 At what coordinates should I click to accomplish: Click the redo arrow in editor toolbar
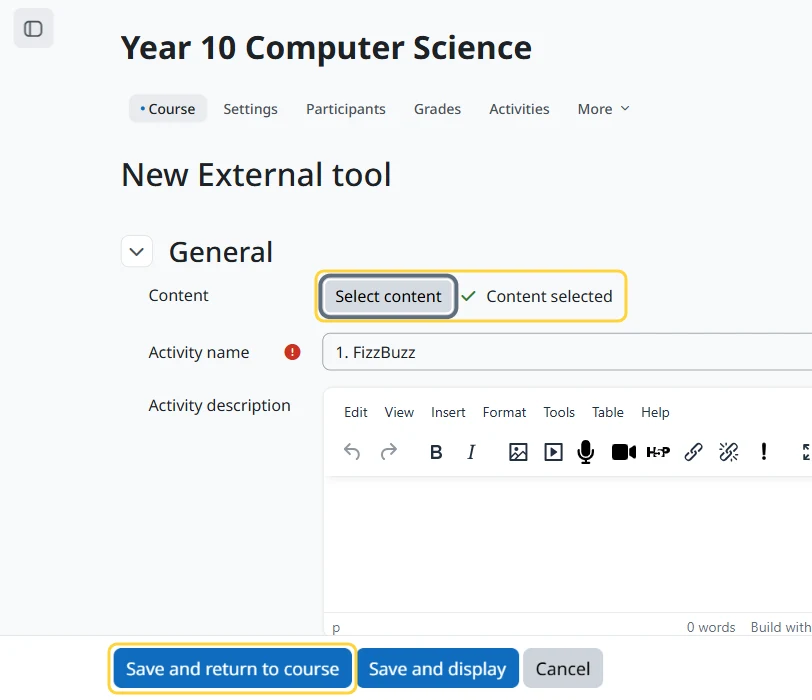coord(388,452)
